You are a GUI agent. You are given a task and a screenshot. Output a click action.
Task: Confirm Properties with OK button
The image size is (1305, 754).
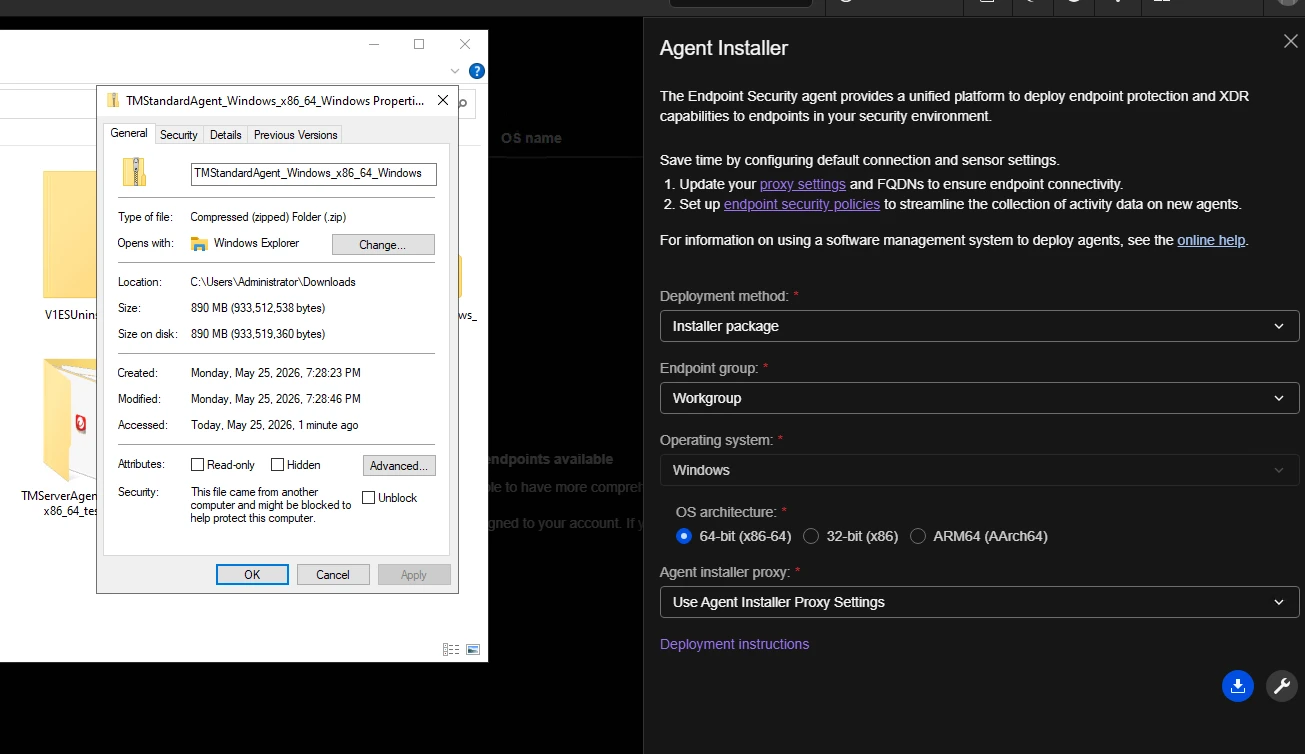[x=252, y=574]
